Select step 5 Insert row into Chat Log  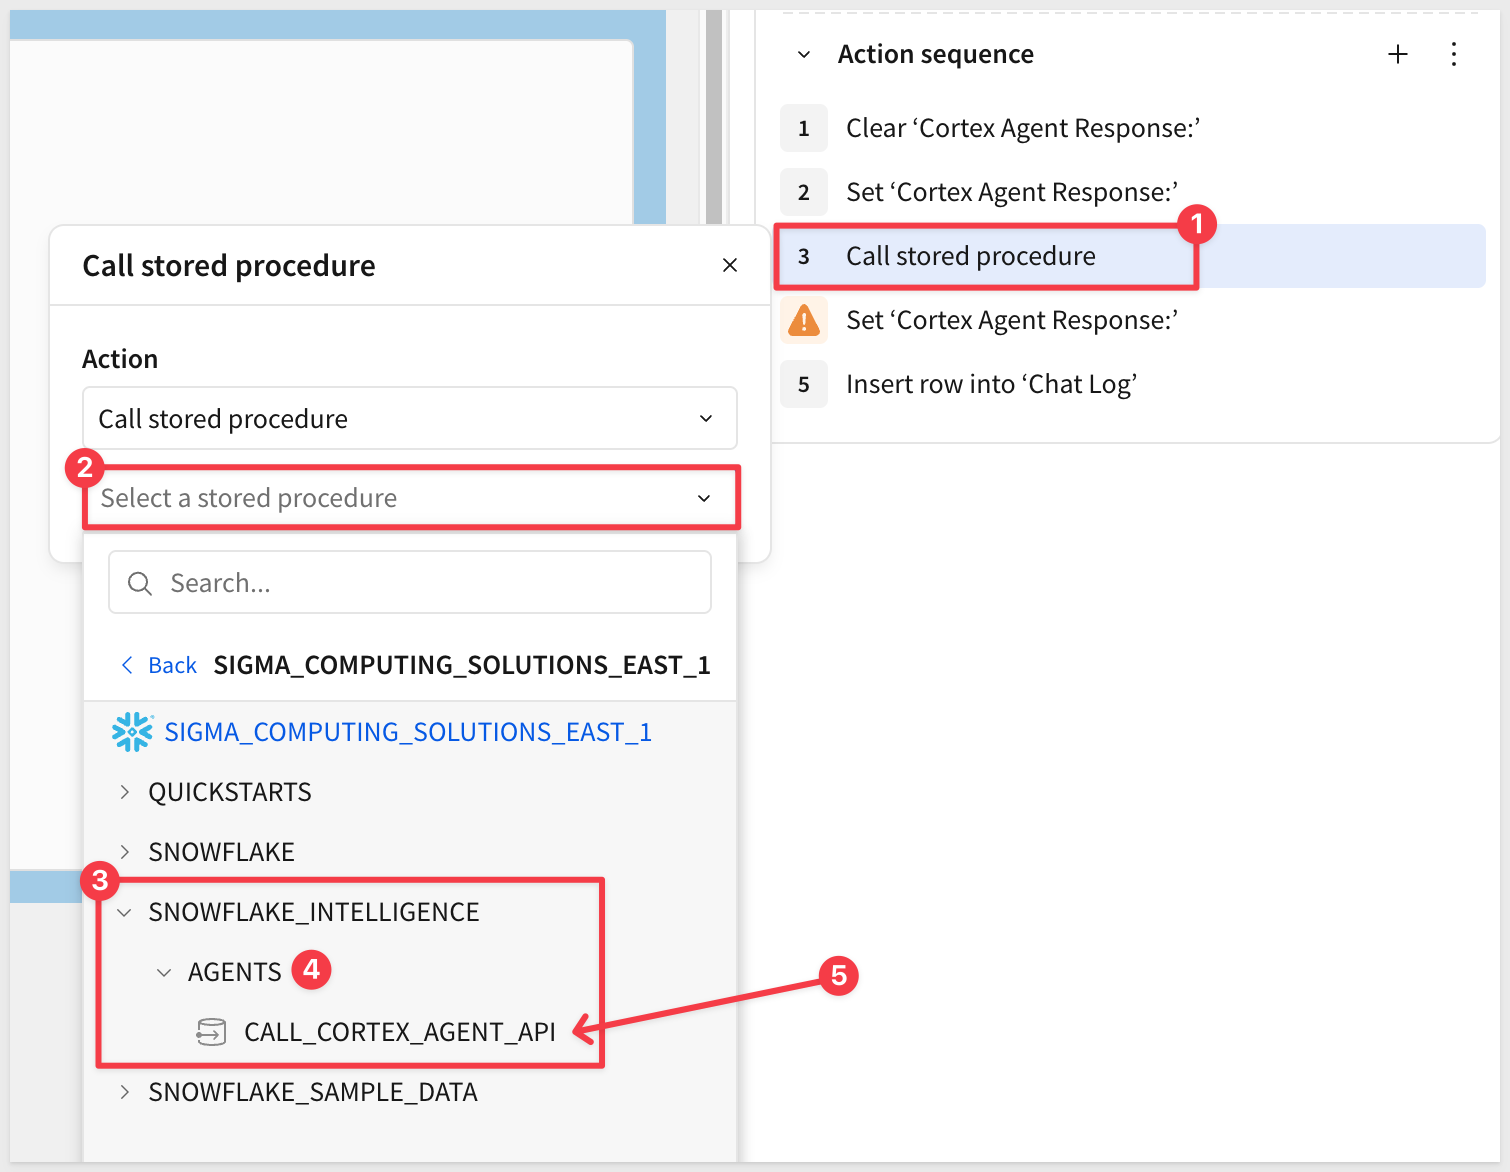coord(990,385)
